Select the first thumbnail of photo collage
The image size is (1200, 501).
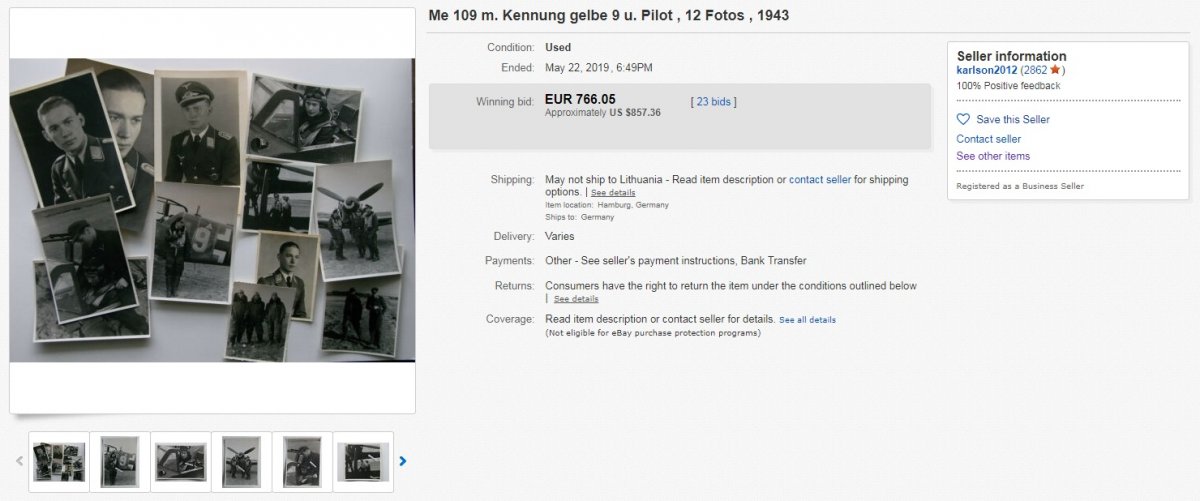tap(59, 461)
